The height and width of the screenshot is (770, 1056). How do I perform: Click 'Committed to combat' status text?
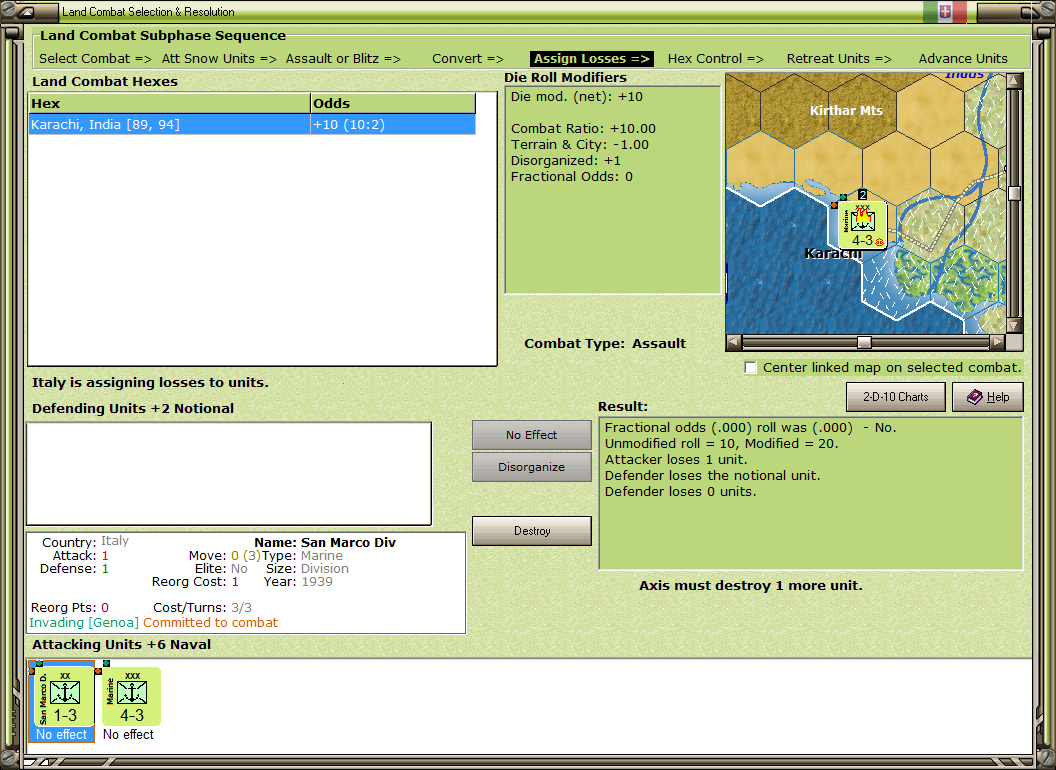(210, 622)
